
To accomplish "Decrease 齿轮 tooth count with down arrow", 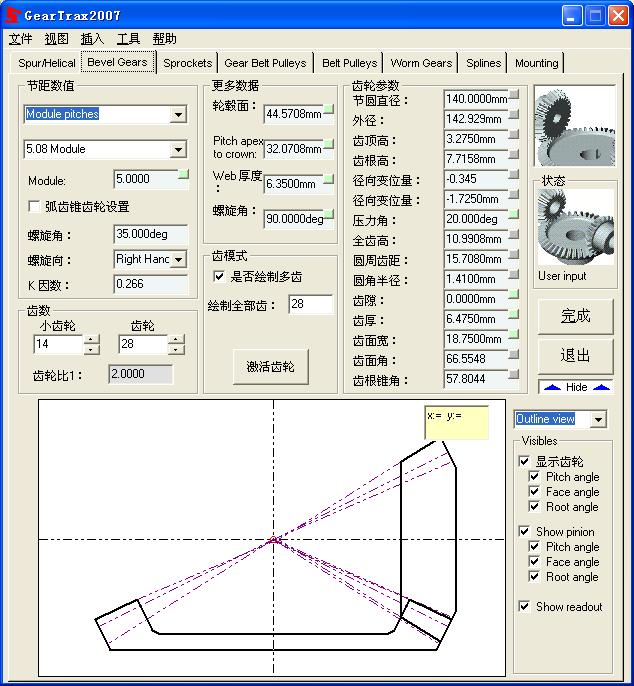I will tap(176, 350).
